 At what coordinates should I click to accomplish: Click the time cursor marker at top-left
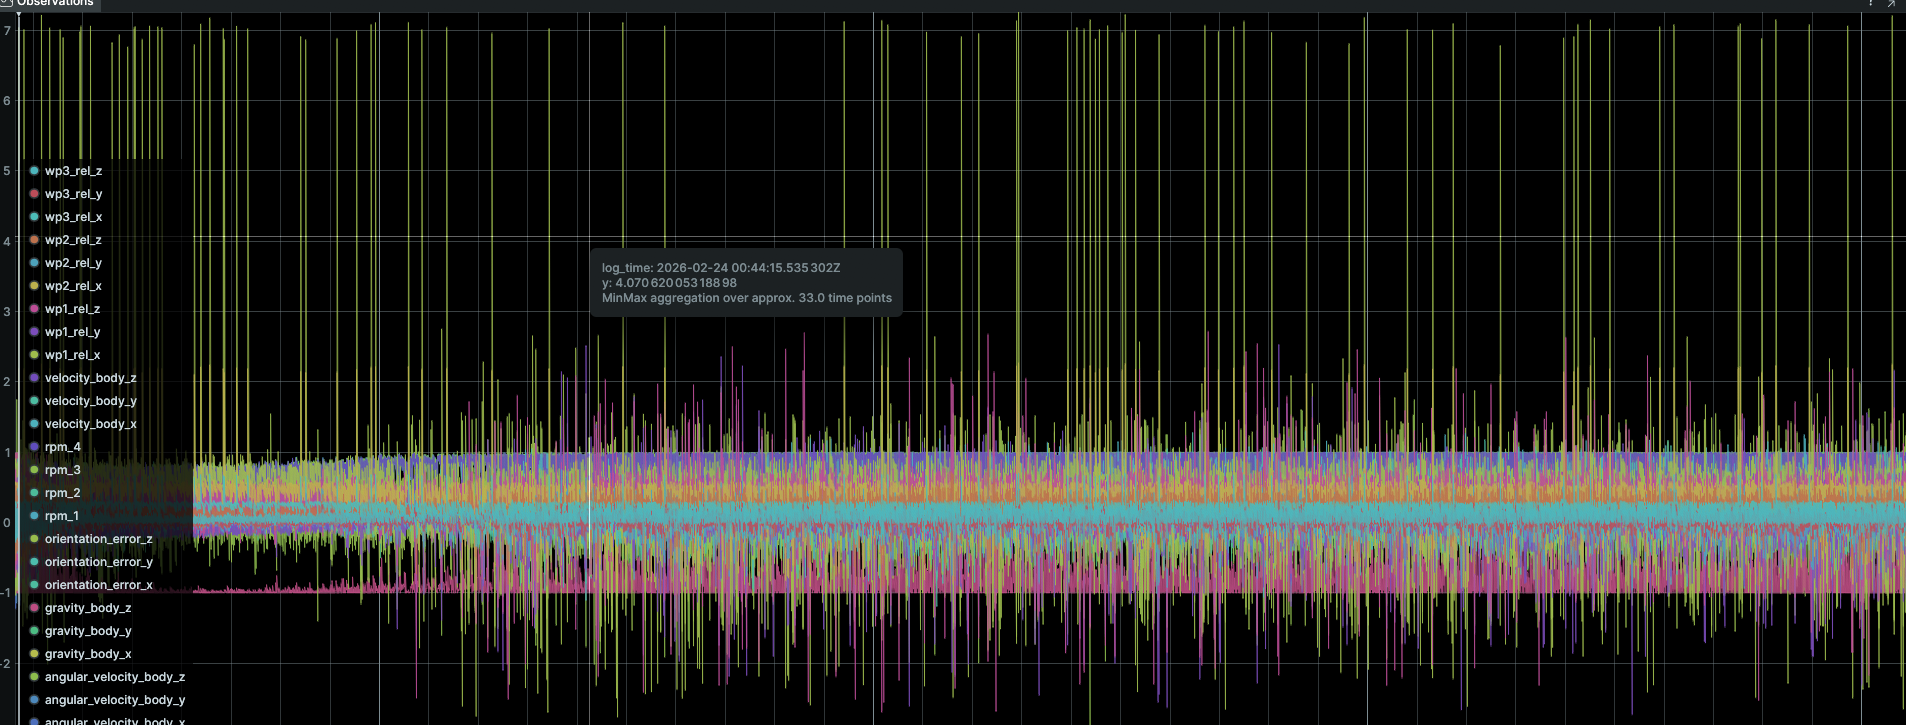18,15
